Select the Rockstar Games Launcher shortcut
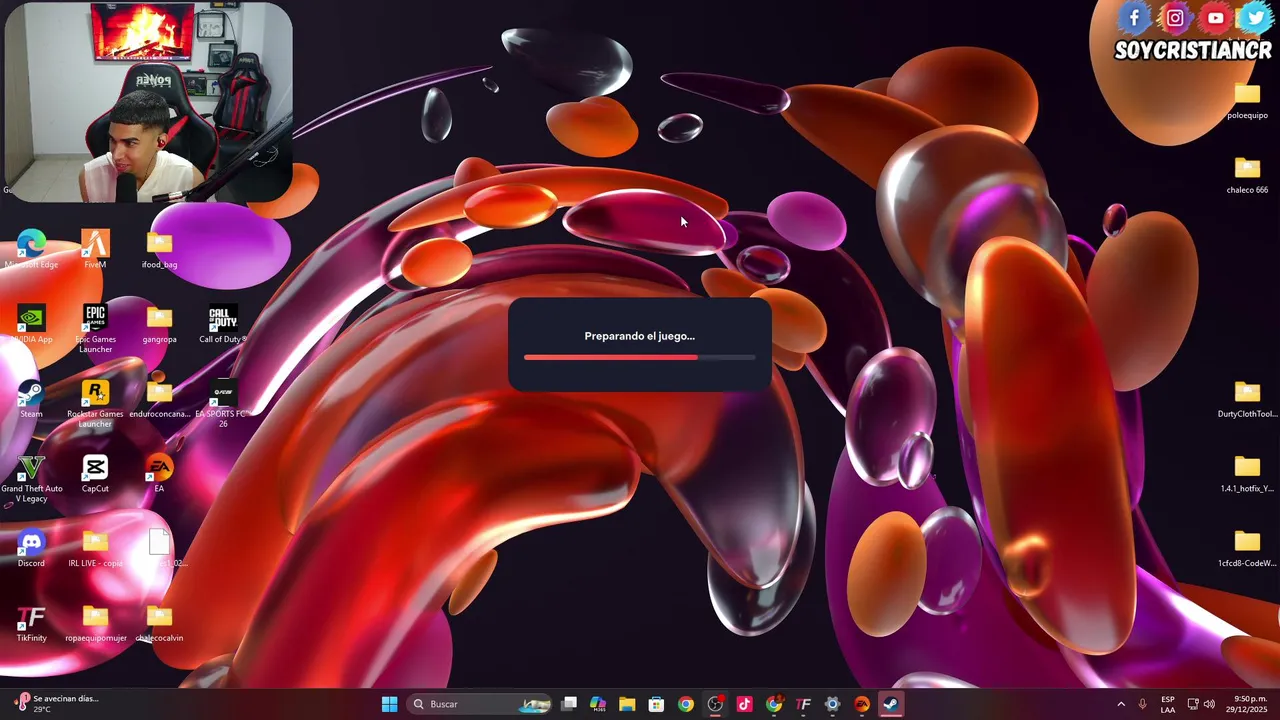The image size is (1280, 720). (95, 403)
